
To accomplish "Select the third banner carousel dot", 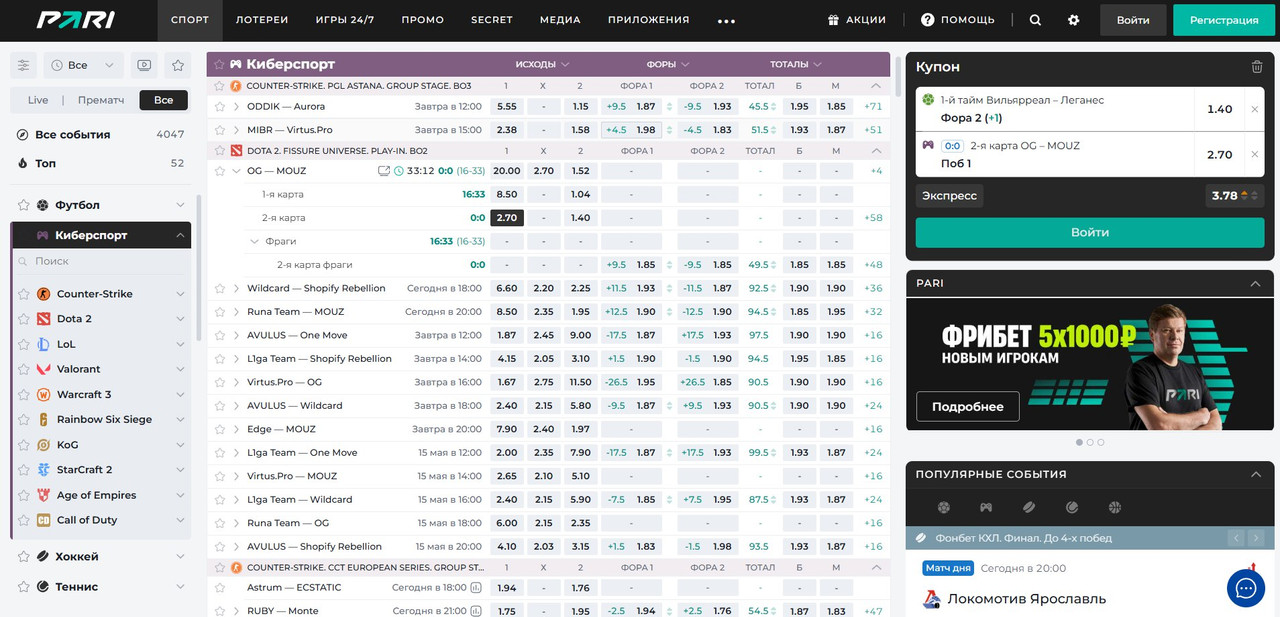I will click(x=1101, y=442).
